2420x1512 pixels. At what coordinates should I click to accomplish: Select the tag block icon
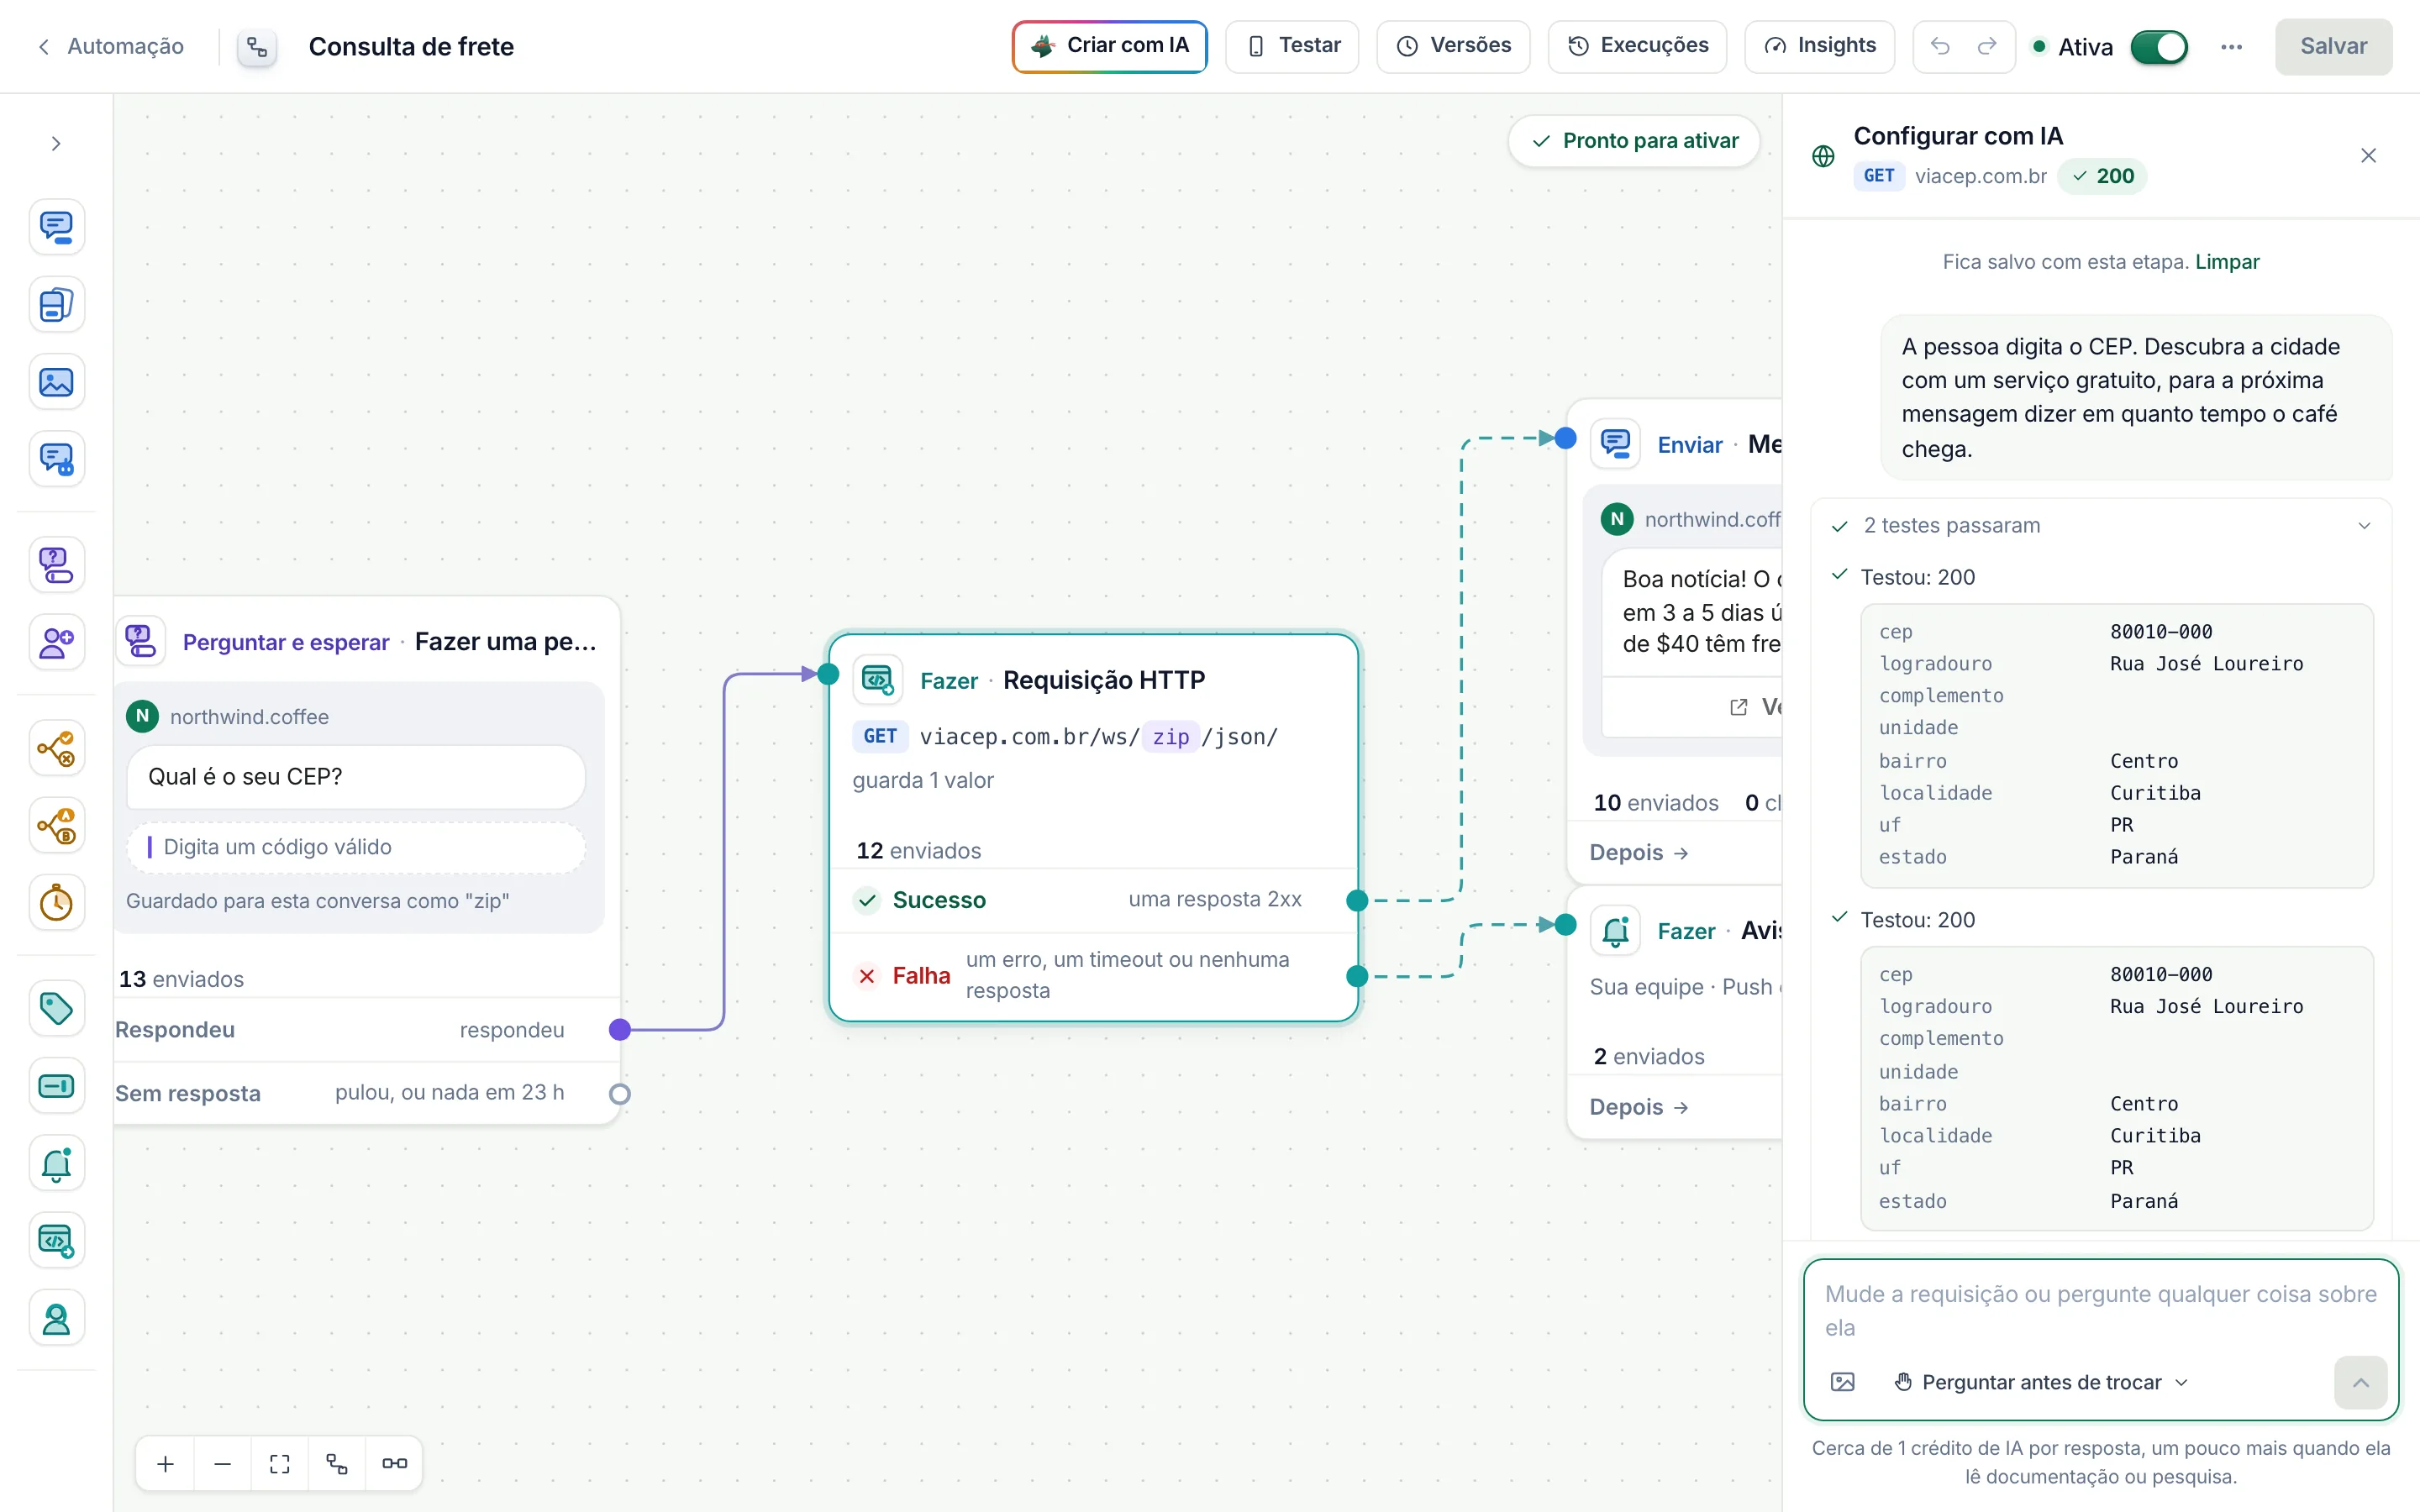tap(56, 1008)
